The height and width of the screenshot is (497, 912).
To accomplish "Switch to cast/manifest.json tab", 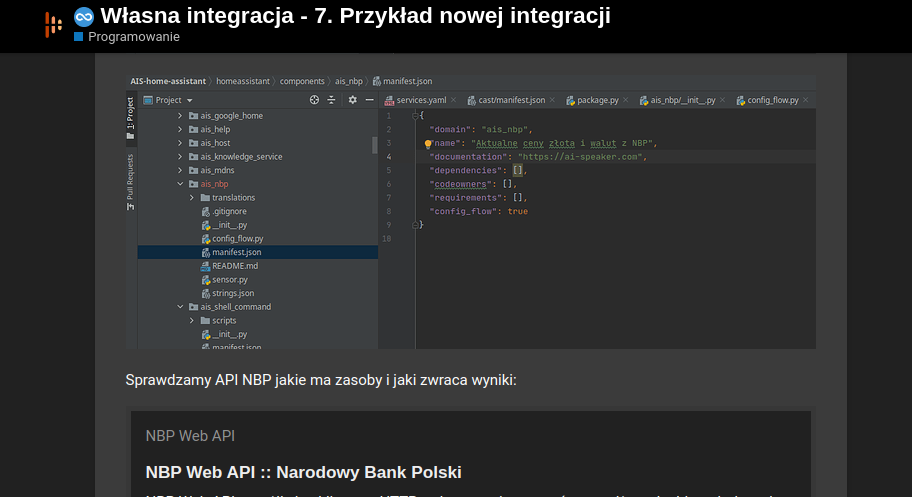I will pyautogui.click(x=512, y=100).
